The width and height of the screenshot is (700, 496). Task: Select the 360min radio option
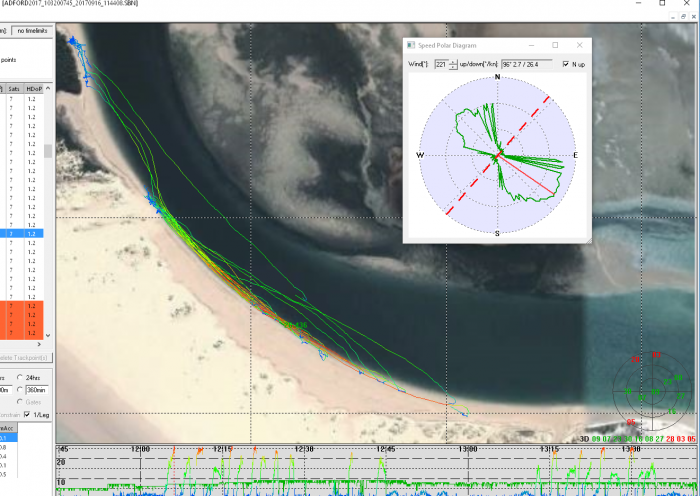(20, 390)
